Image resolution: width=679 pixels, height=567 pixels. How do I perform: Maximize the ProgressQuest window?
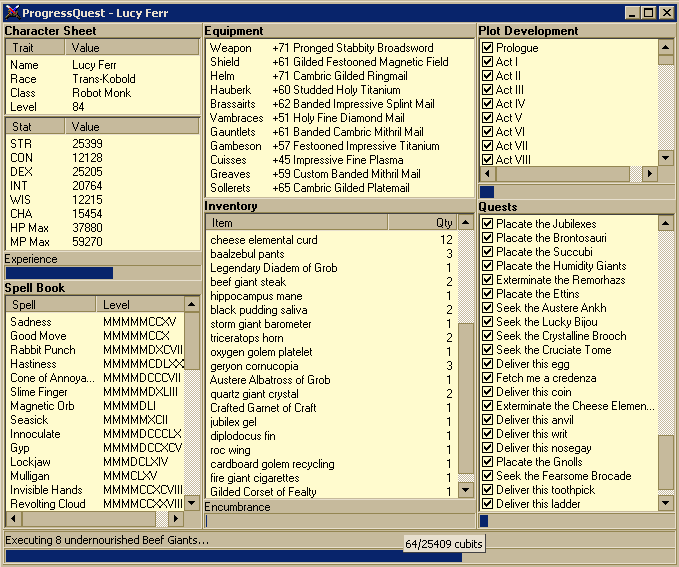649,13
